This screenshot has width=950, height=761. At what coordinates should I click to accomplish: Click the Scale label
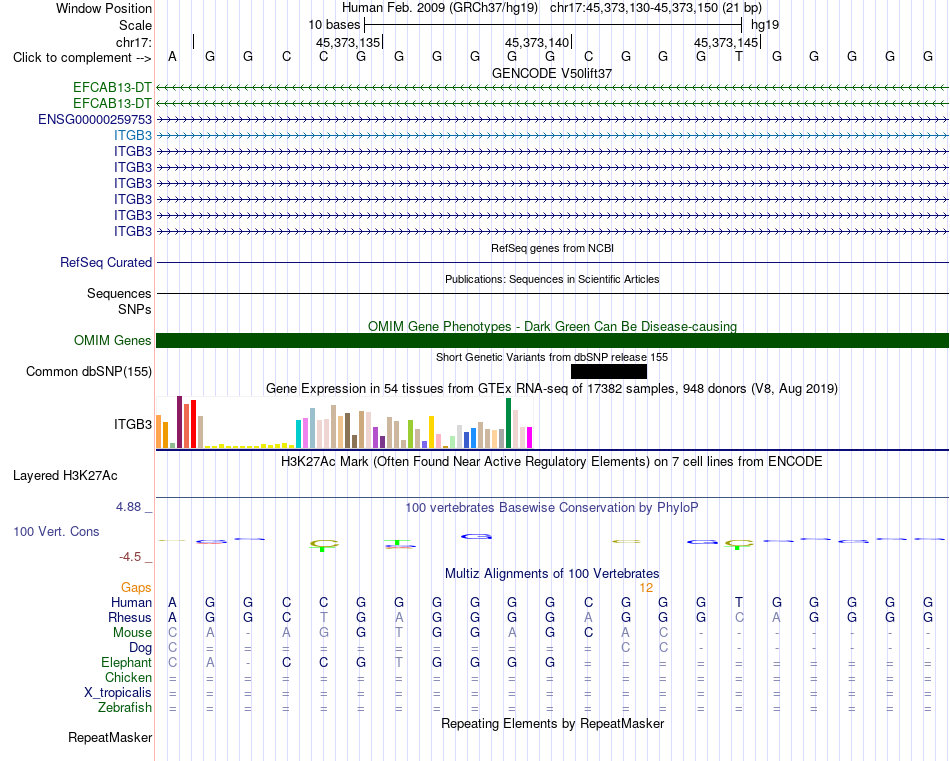[x=135, y=25]
